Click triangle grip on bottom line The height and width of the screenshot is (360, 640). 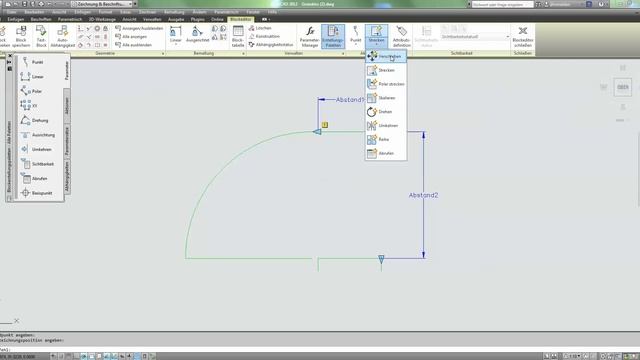point(381,259)
